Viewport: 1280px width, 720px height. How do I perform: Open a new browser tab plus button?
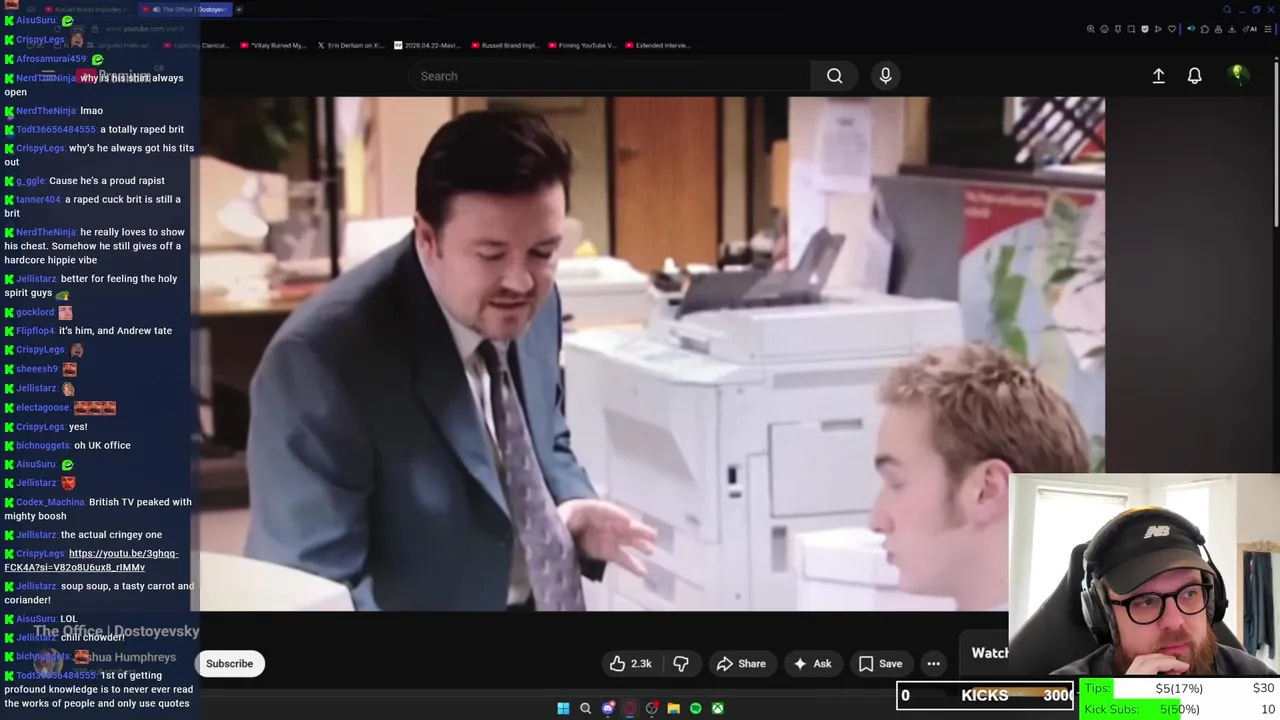239,9
